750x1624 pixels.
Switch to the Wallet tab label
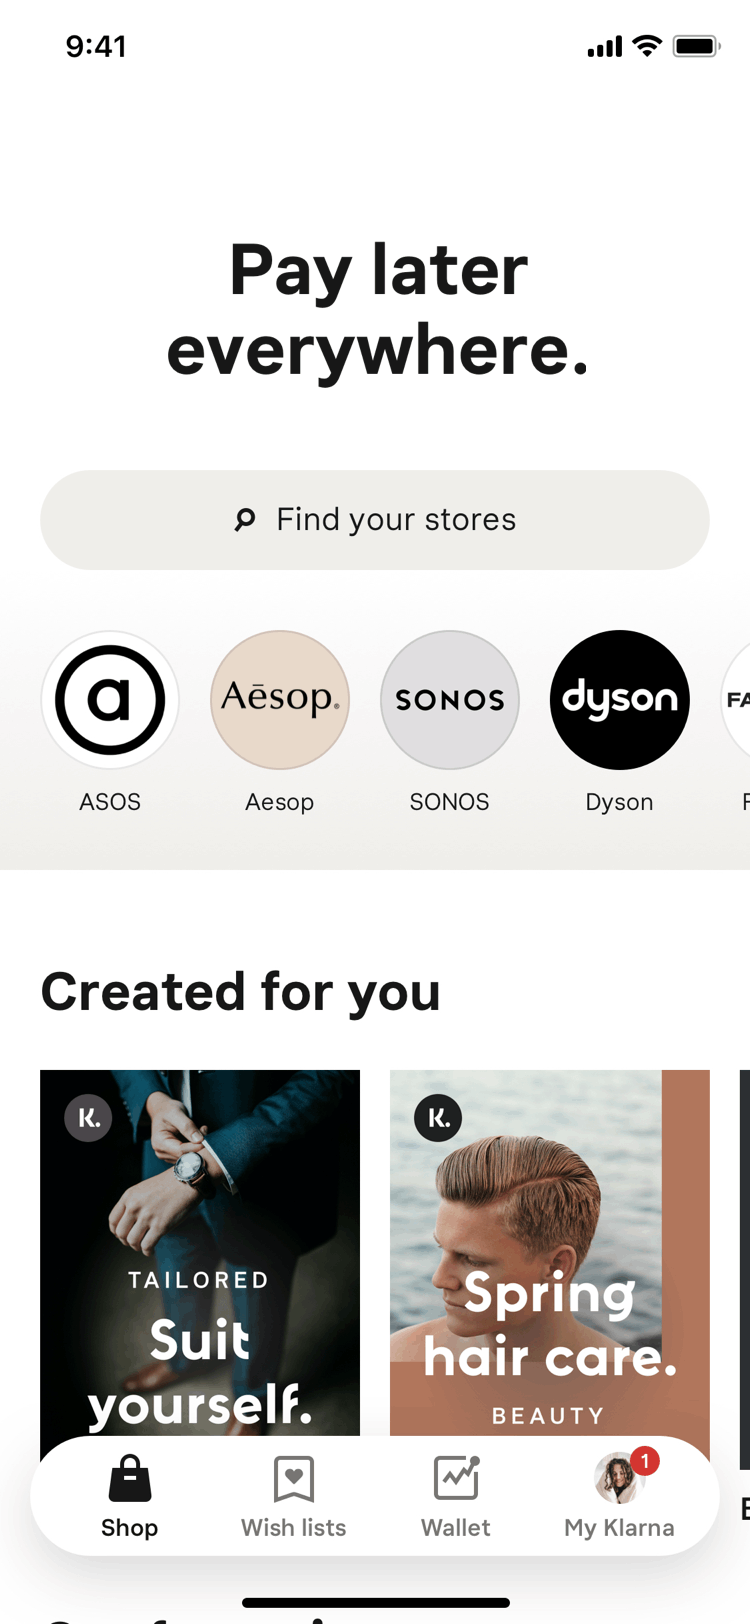(x=456, y=1528)
